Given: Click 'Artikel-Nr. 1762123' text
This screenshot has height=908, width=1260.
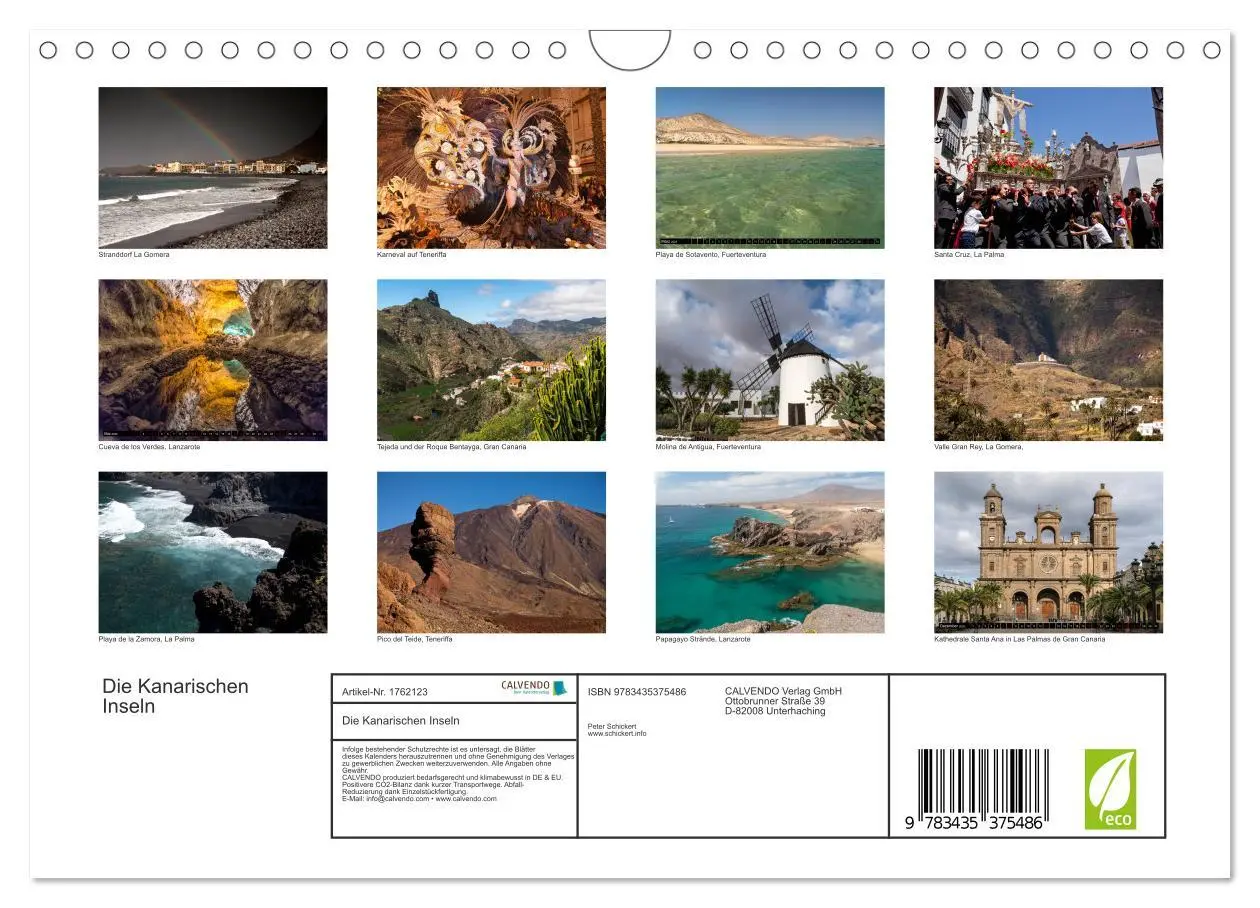Looking at the screenshot, I should (x=385, y=692).
